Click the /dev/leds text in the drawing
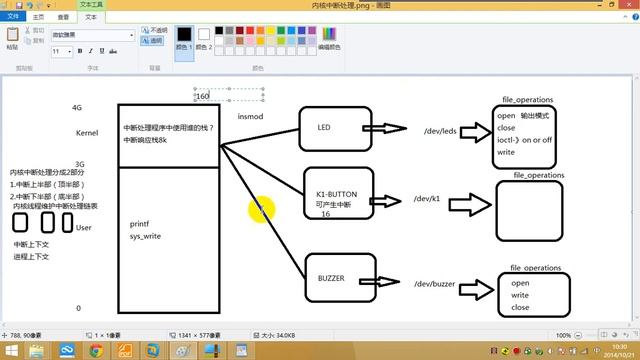The image size is (640, 360). click(x=440, y=131)
